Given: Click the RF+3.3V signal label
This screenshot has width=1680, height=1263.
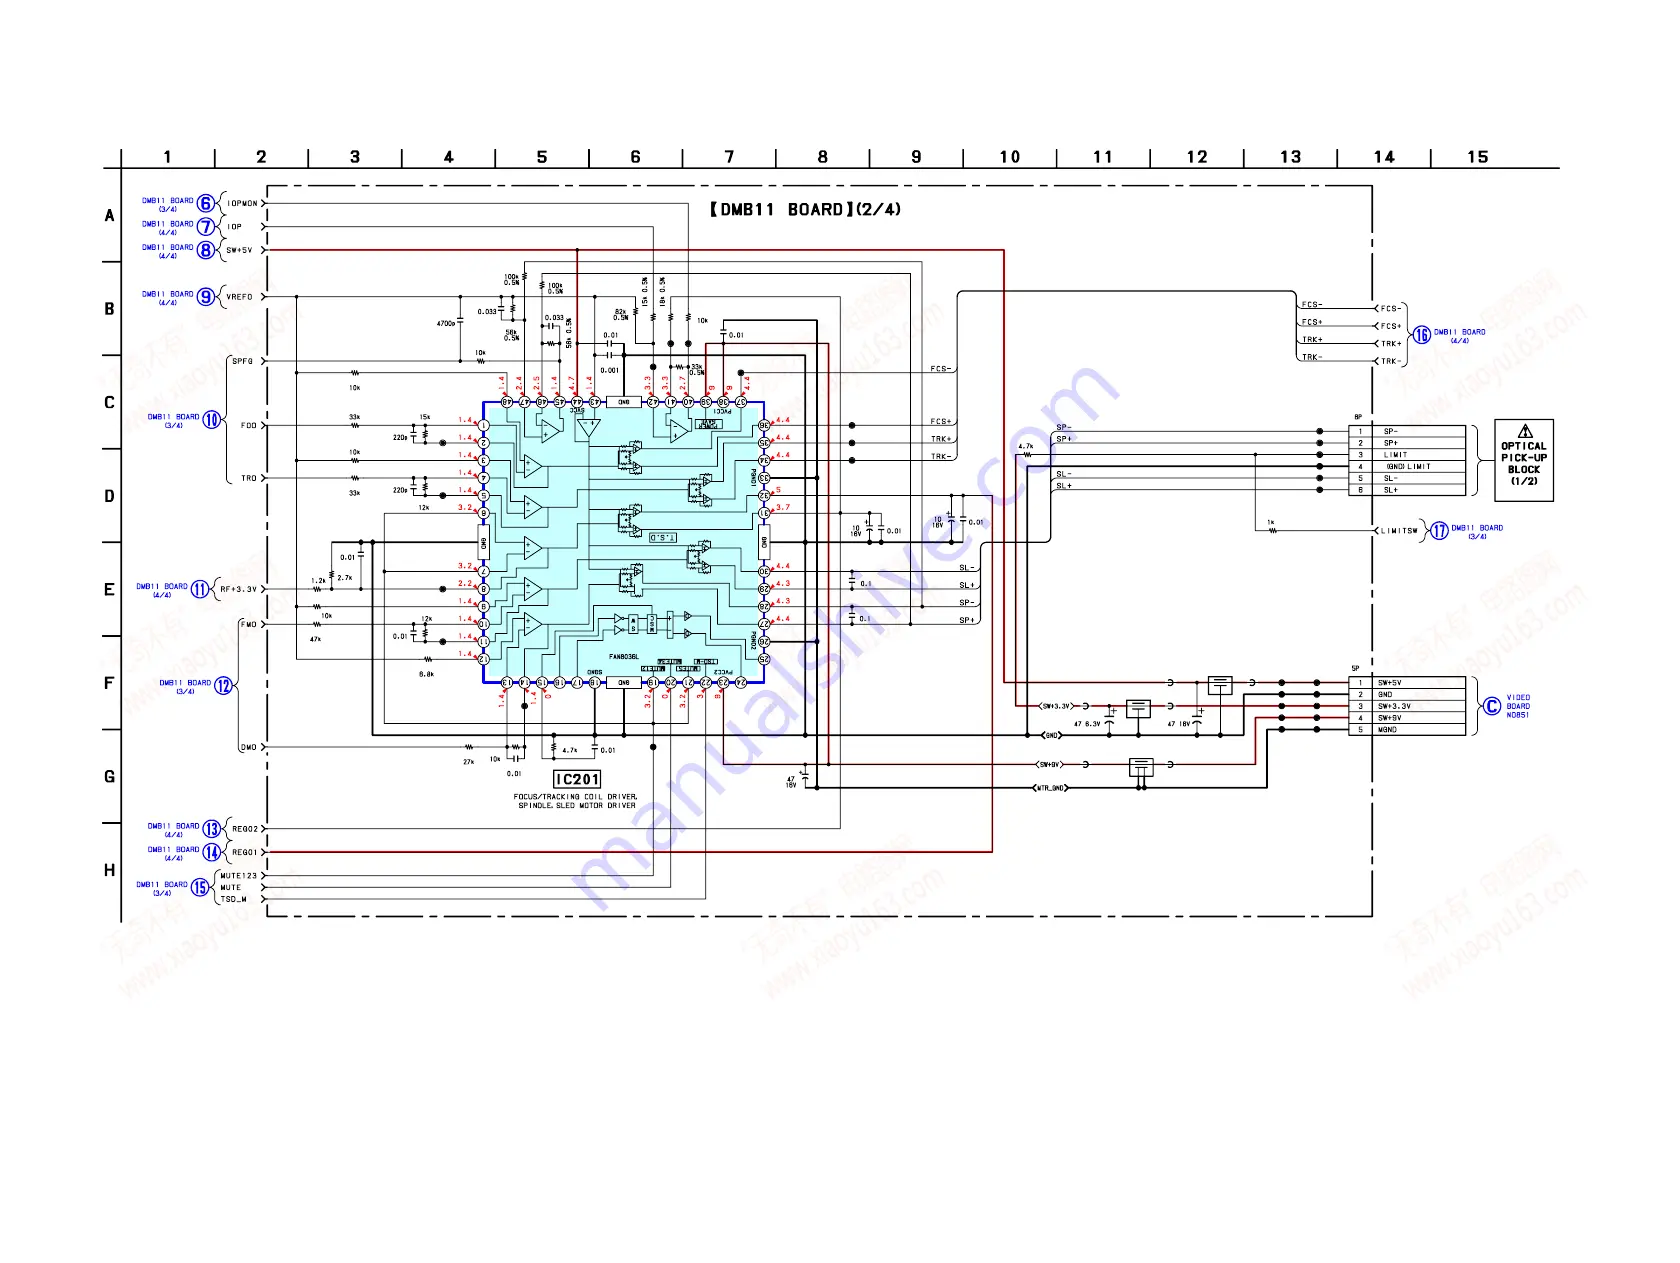Looking at the screenshot, I should click(x=239, y=590).
